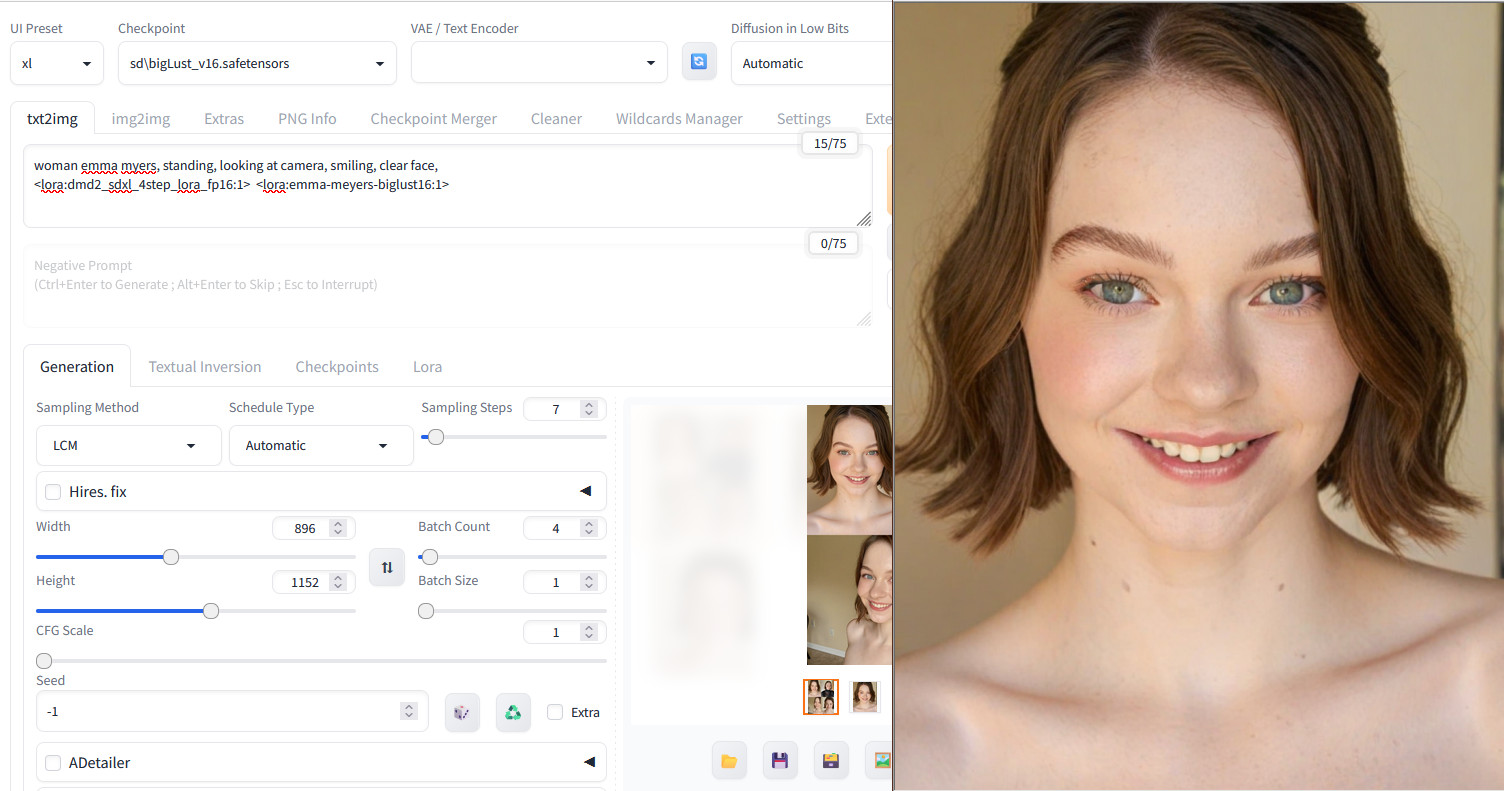Click the Batch Size number field

point(564,582)
